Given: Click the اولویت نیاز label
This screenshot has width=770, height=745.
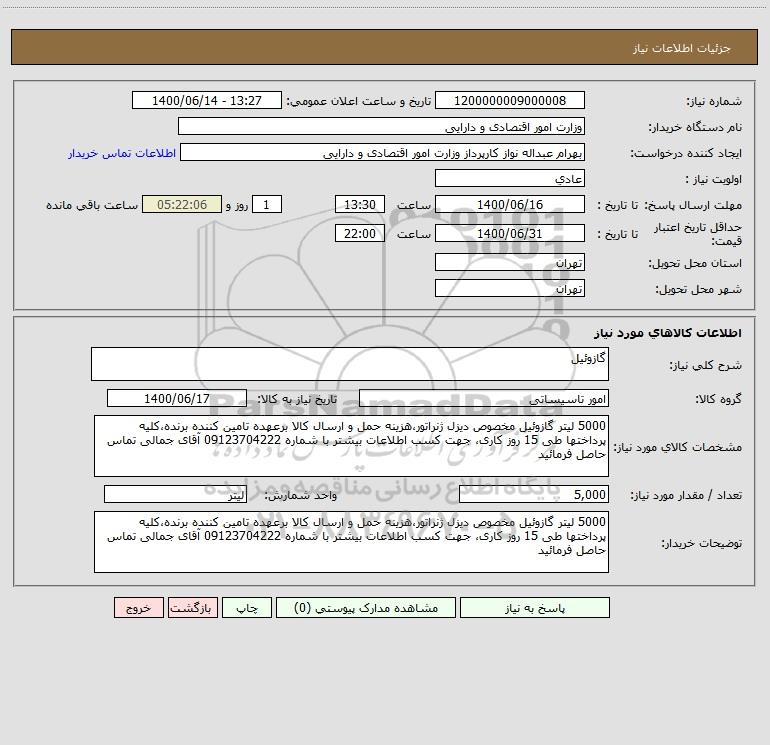Looking at the screenshot, I should click(714, 180).
